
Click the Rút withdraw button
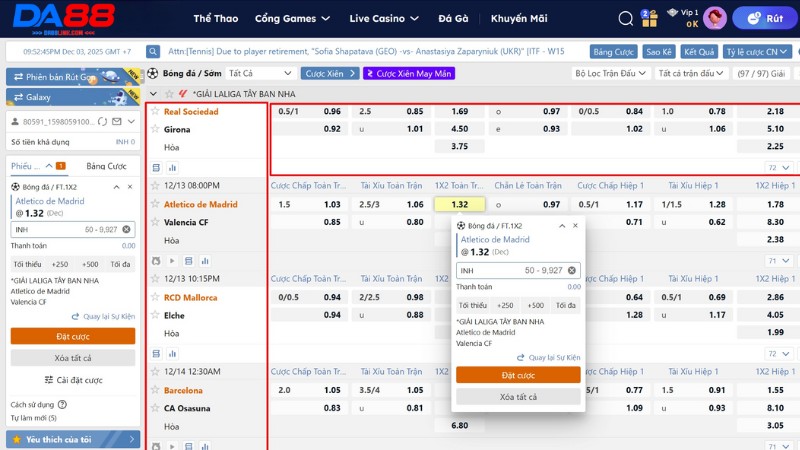[x=764, y=18]
